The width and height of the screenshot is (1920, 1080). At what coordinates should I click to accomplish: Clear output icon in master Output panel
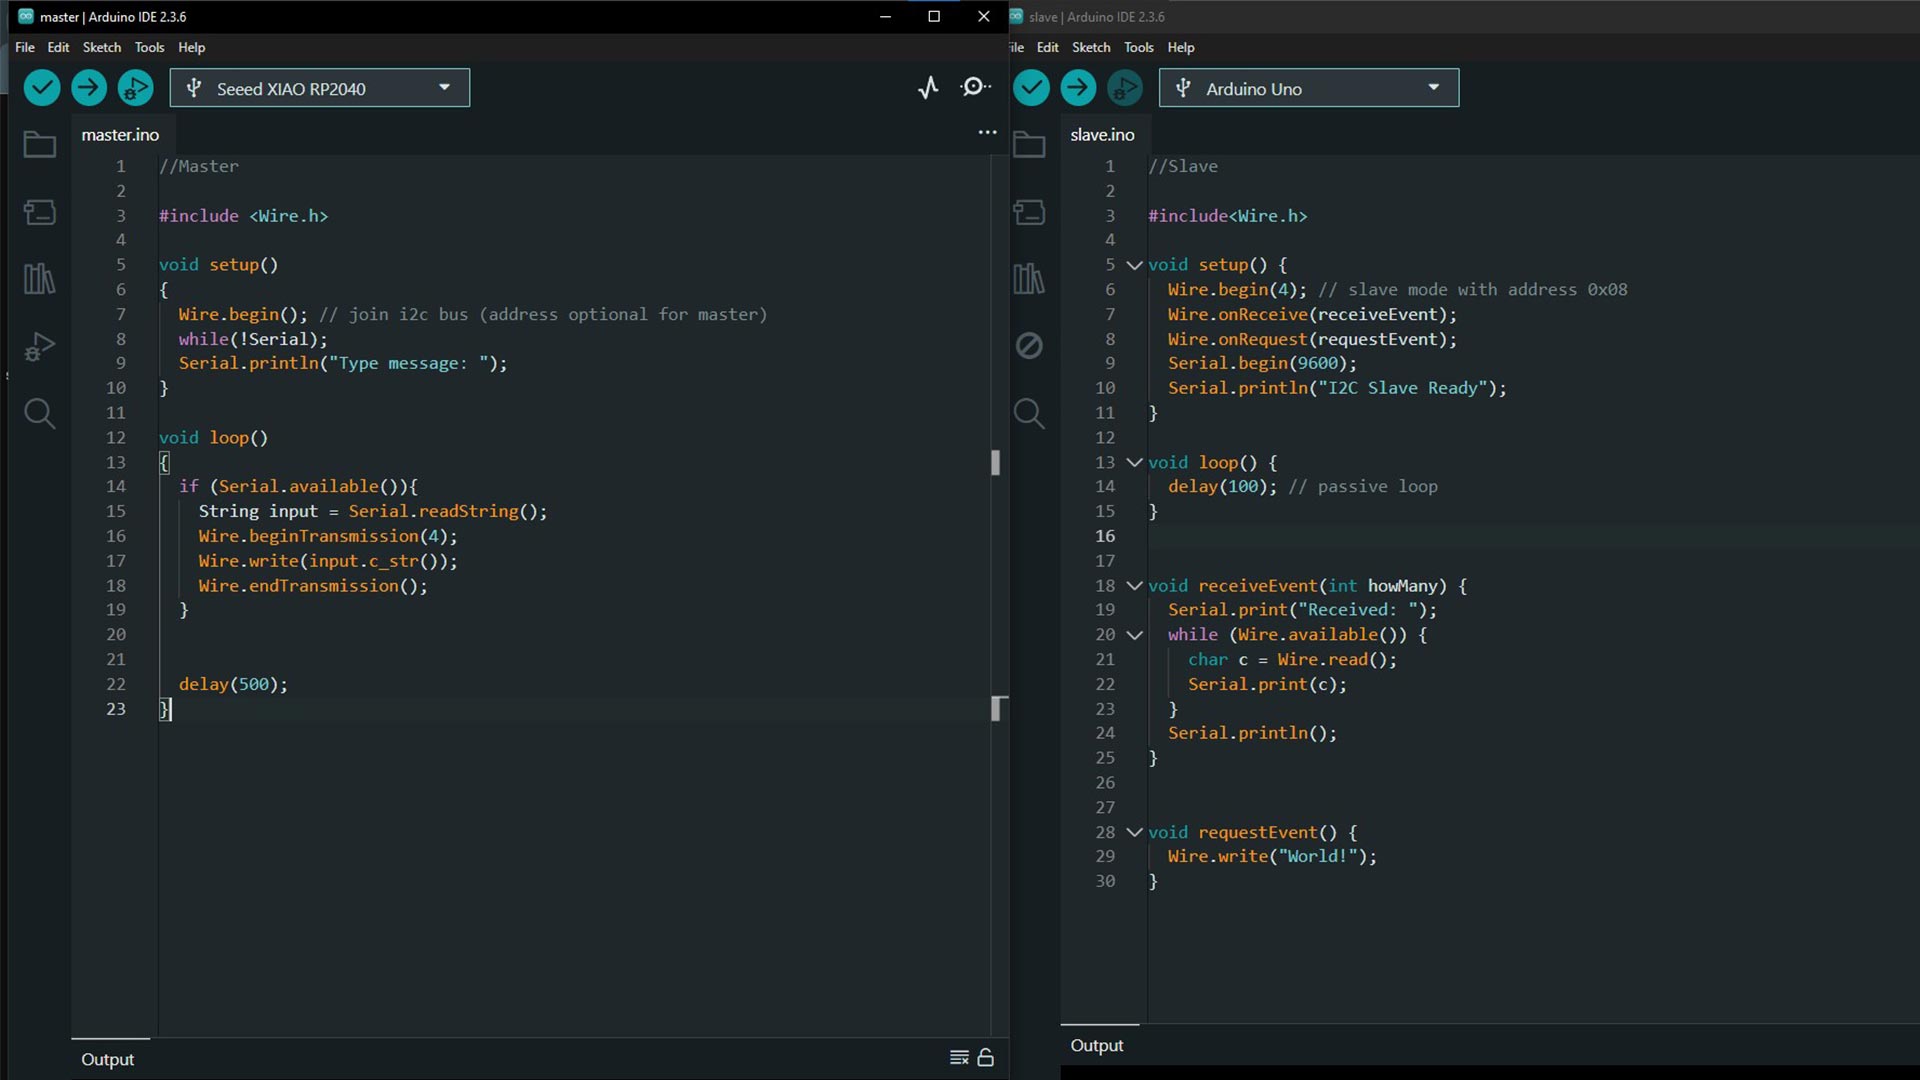point(959,1058)
